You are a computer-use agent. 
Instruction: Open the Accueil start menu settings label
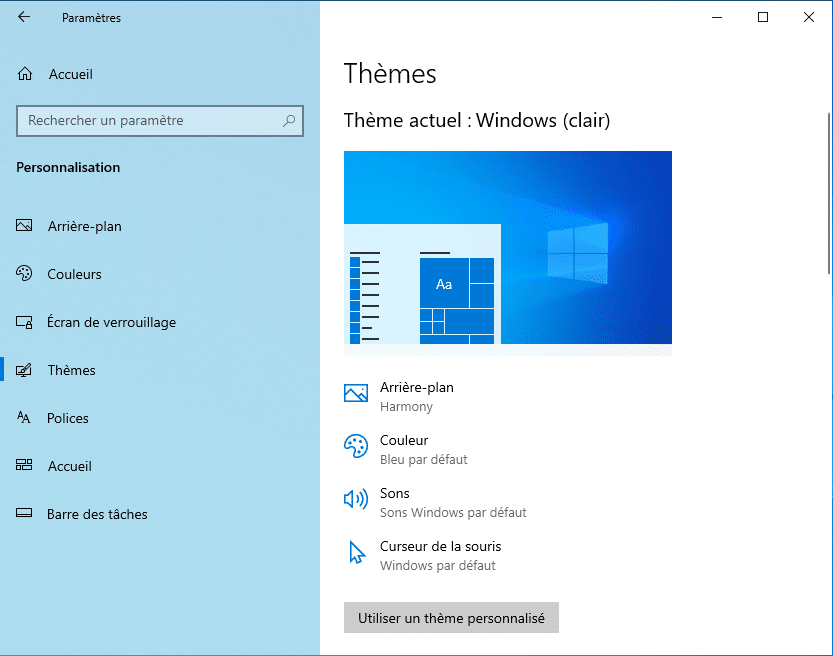point(70,466)
